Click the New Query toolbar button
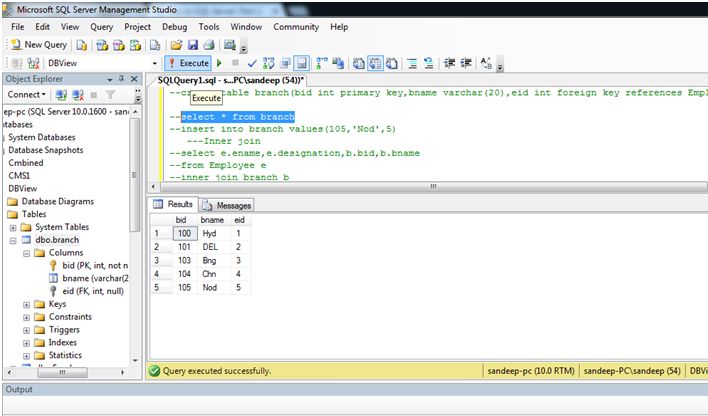The image size is (708, 416). (x=40, y=45)
